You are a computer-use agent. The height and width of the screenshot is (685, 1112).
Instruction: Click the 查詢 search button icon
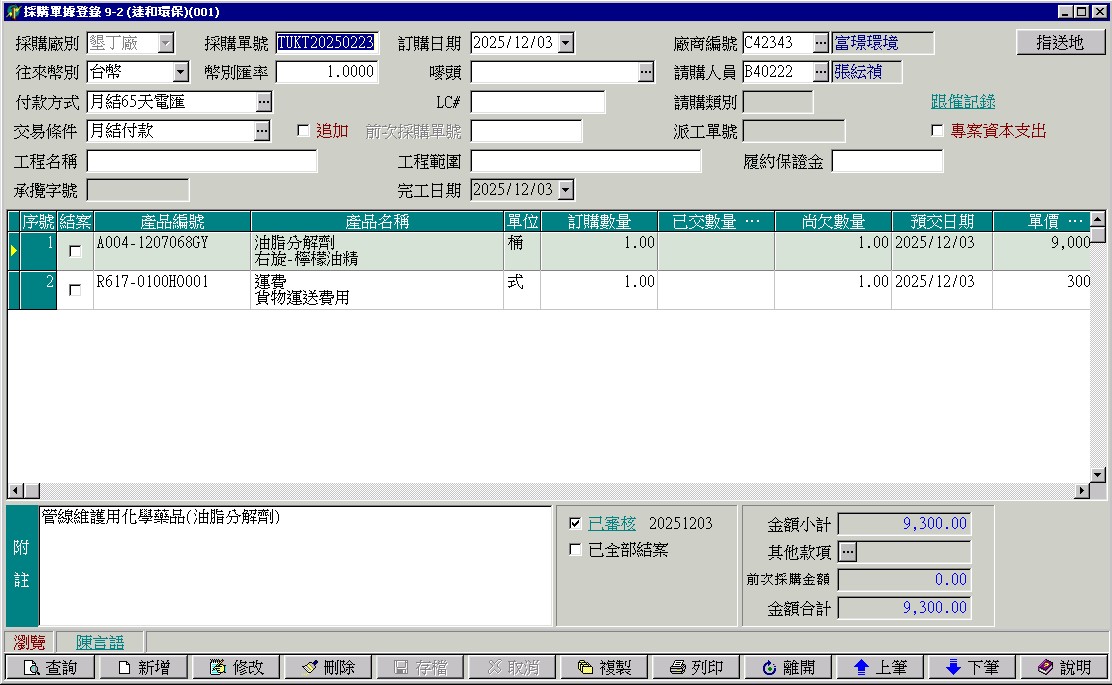click(31, 668)
